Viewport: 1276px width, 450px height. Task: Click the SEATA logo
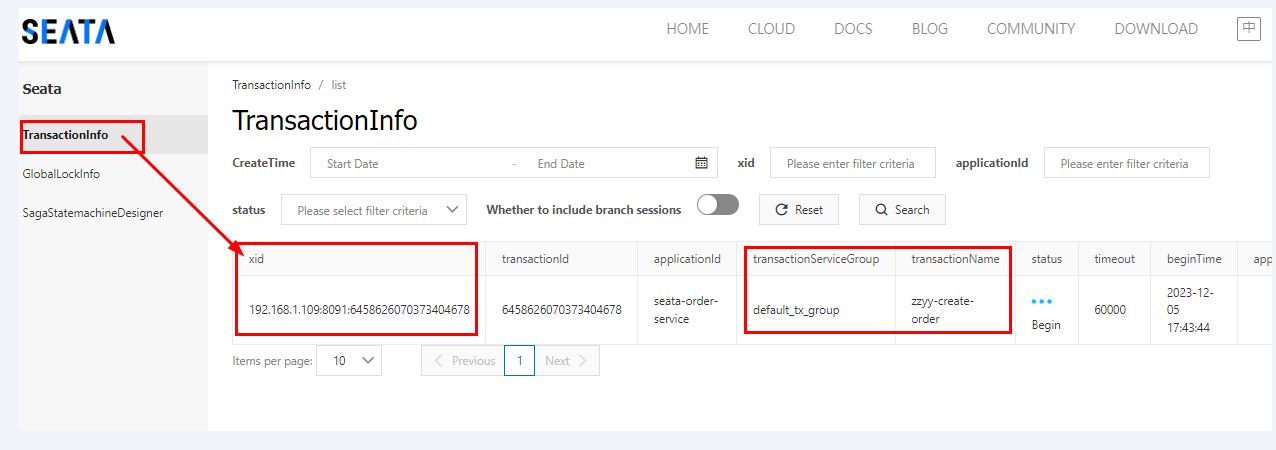68,31
